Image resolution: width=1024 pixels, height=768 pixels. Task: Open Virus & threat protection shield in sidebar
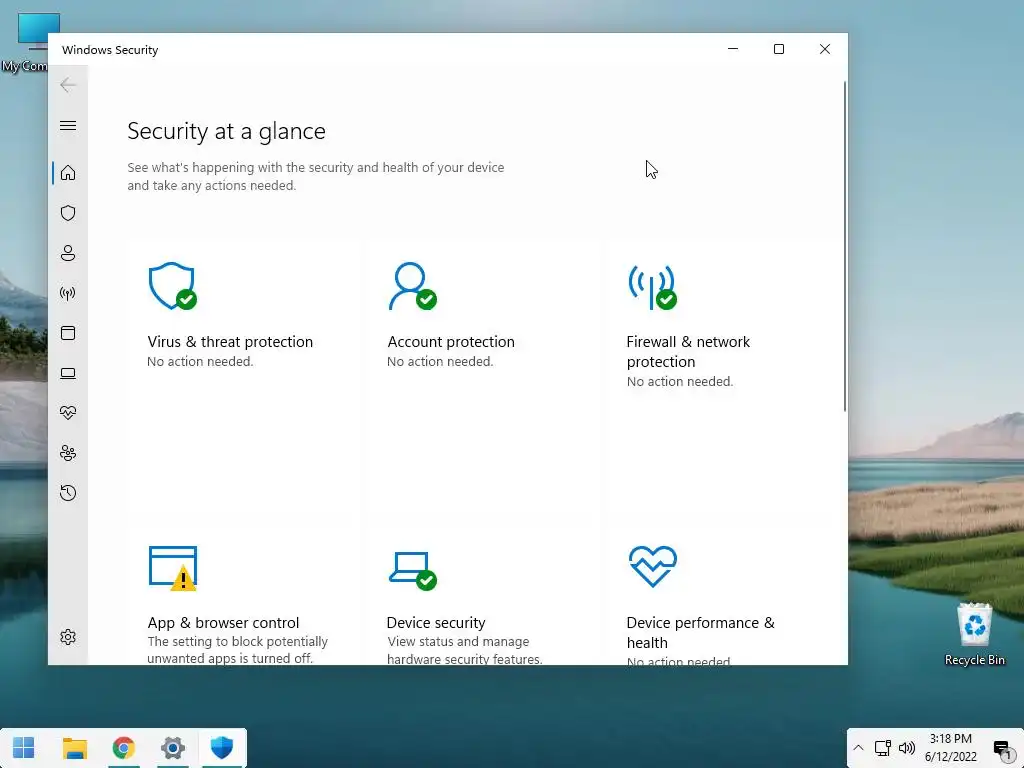click(x=68, y=213)
